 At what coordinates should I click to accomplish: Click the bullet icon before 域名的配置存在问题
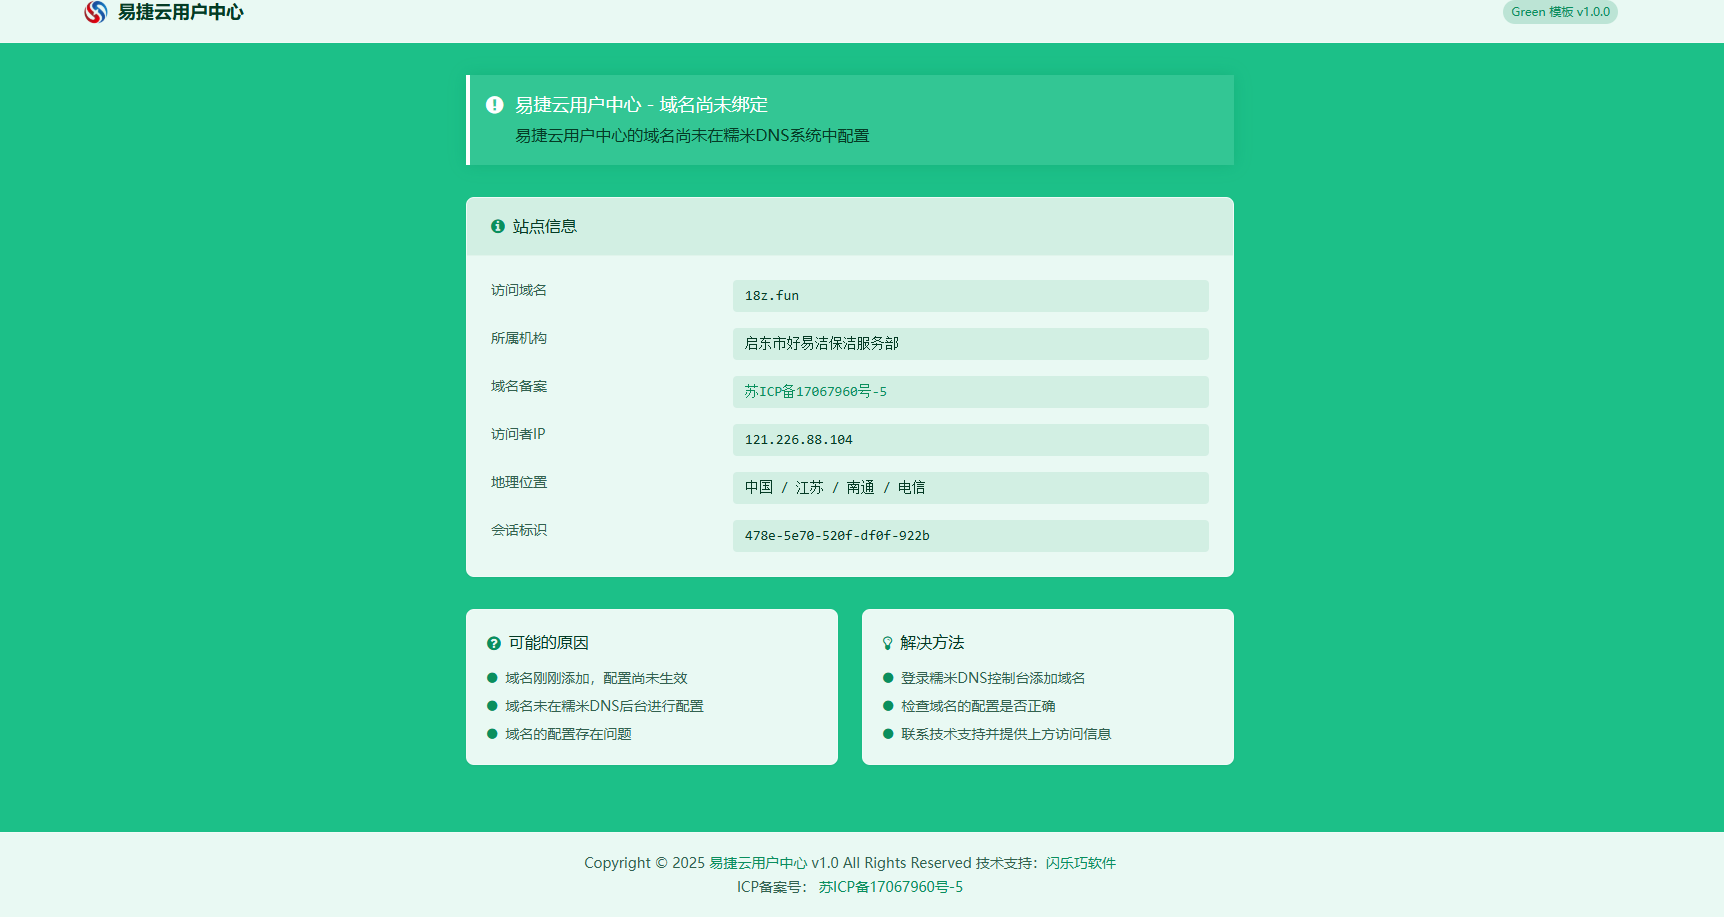click(x=494, y=733)
